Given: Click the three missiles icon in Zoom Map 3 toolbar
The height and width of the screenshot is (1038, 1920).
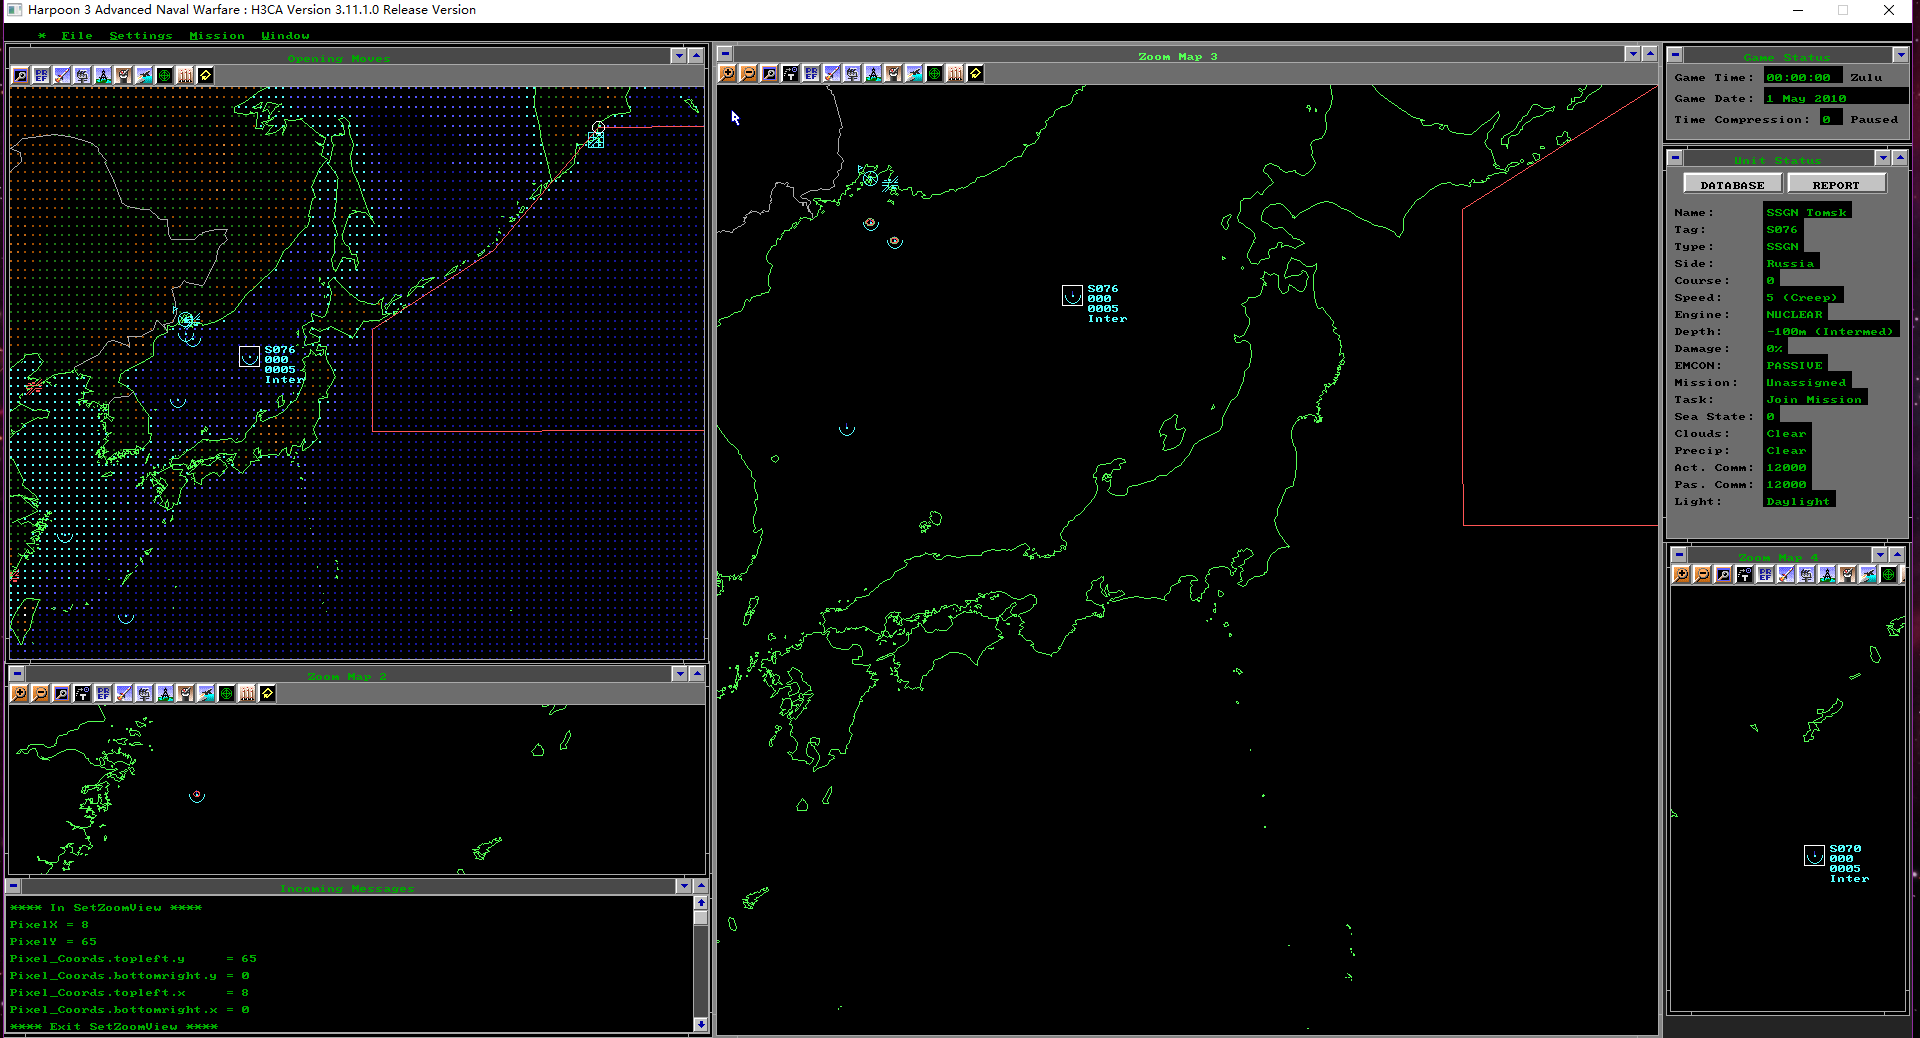Looking at the screenshot, I should pos(955,73).
